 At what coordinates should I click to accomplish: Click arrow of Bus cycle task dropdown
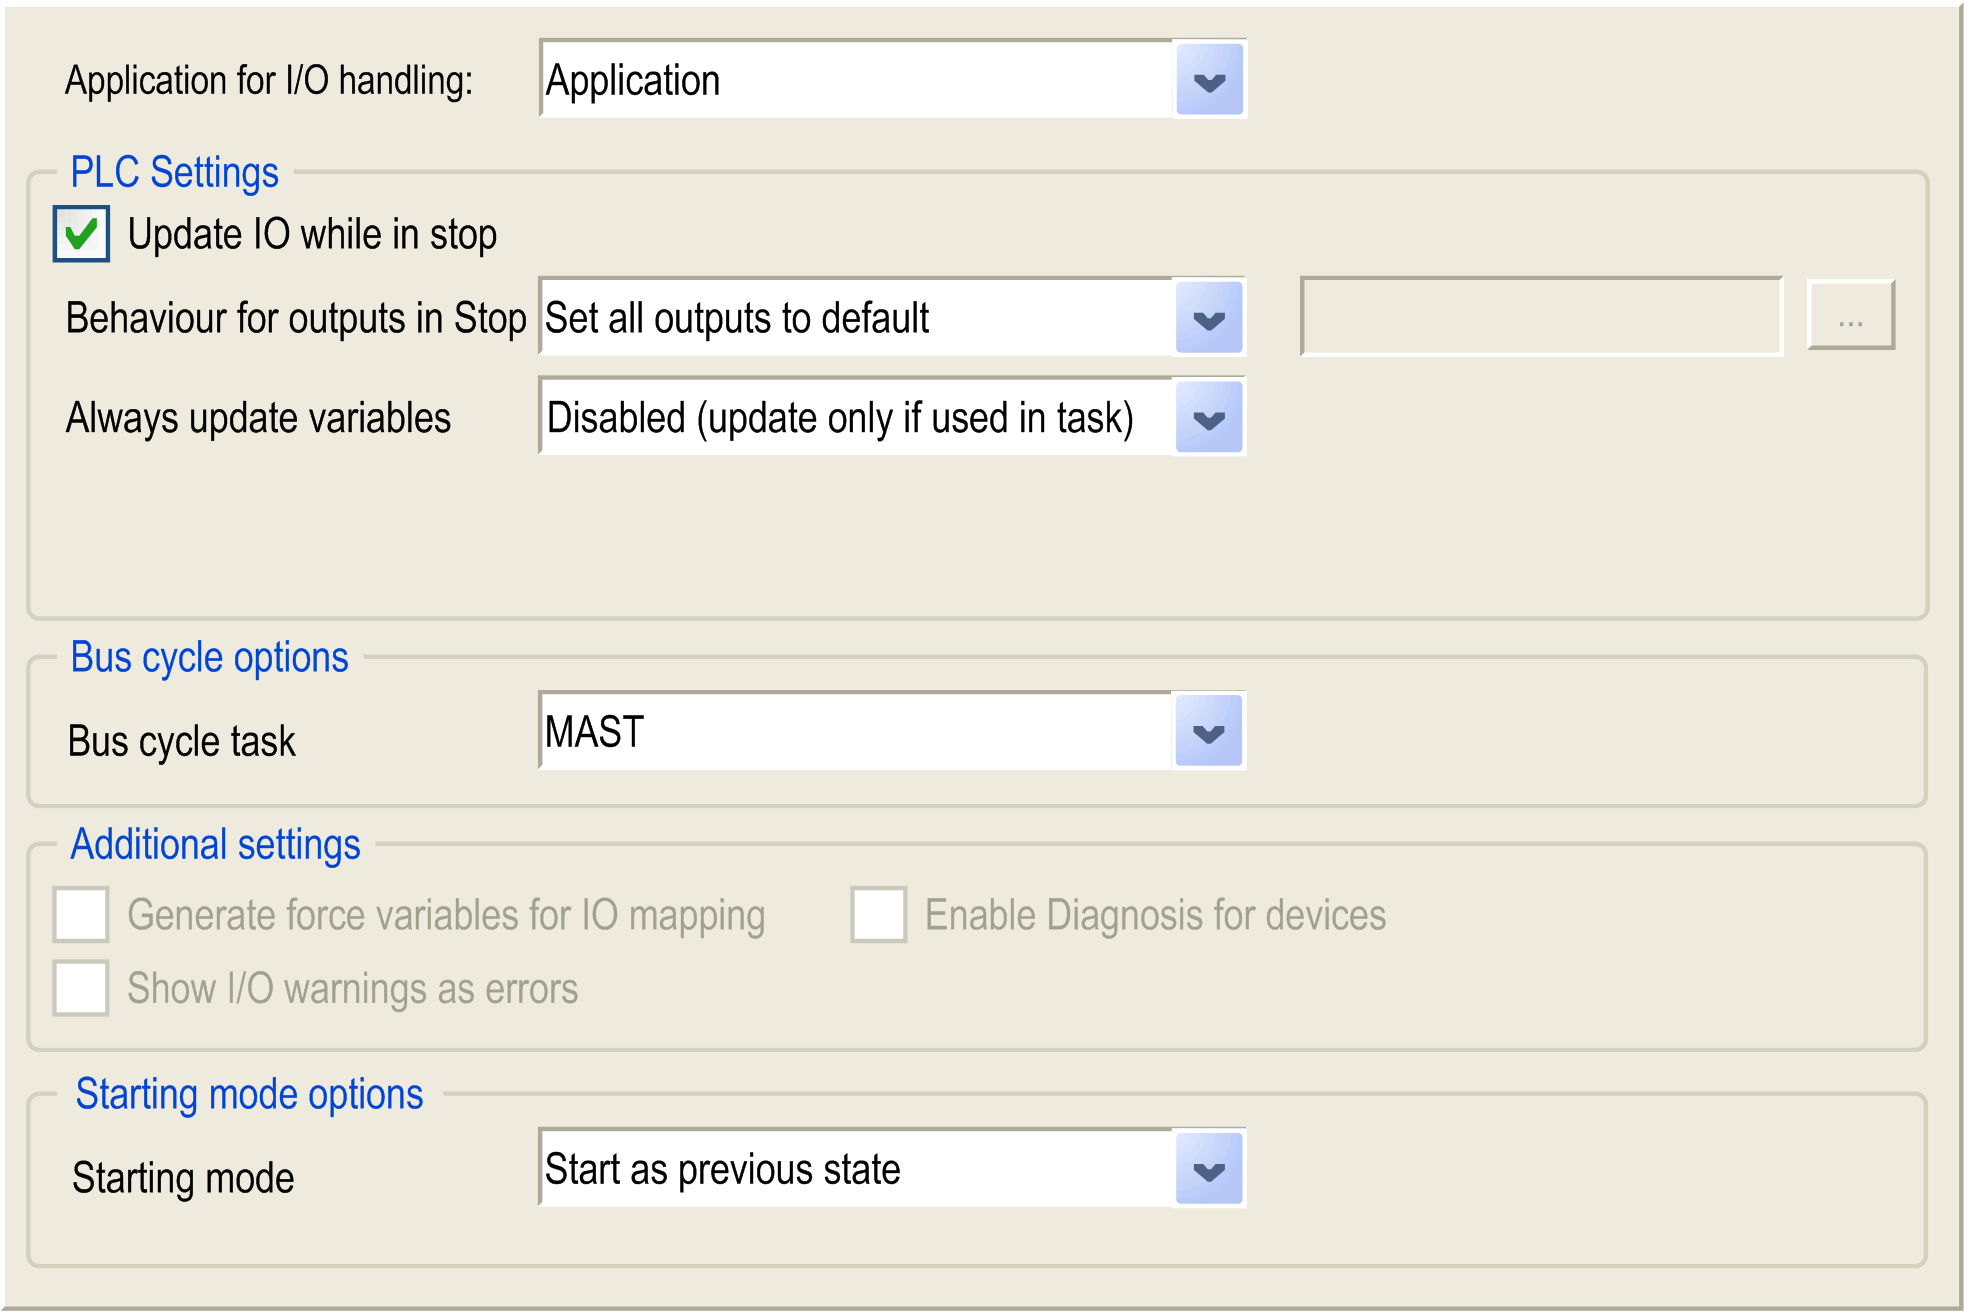1209,732
